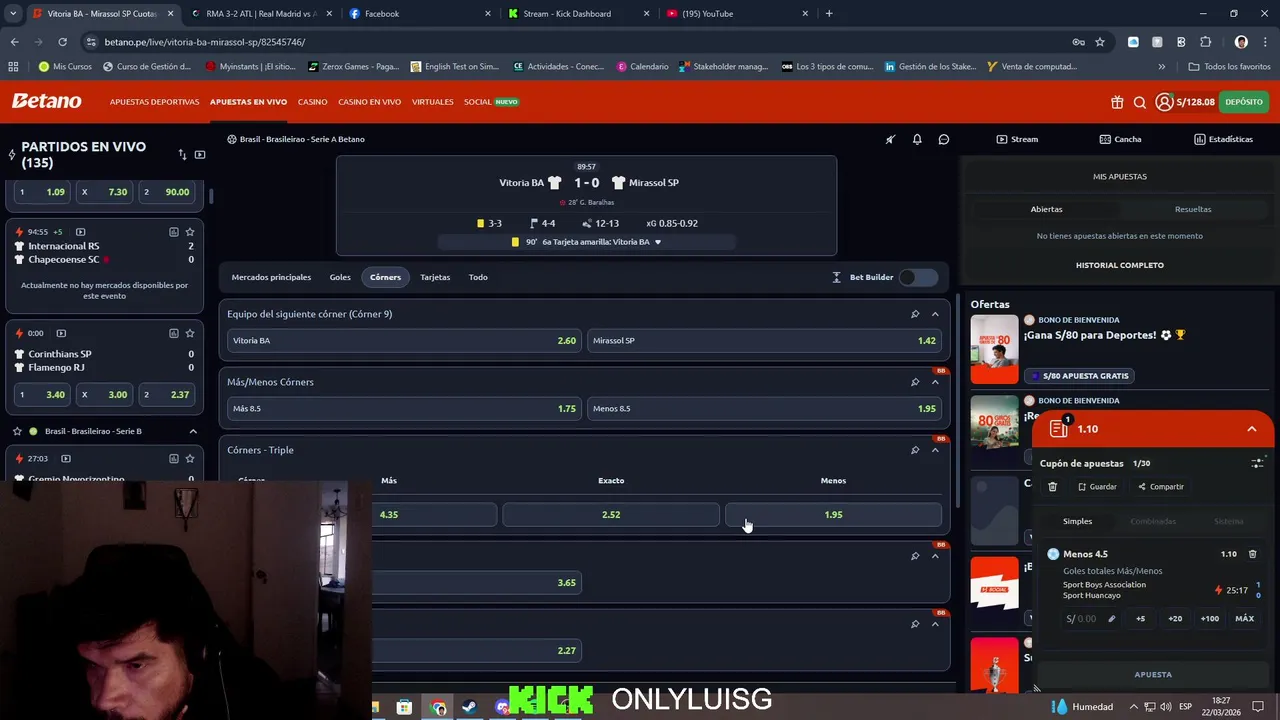Collapse the bet slip panel chevron
This screenshot has height=720, width=1280.
coord(1251,429)
